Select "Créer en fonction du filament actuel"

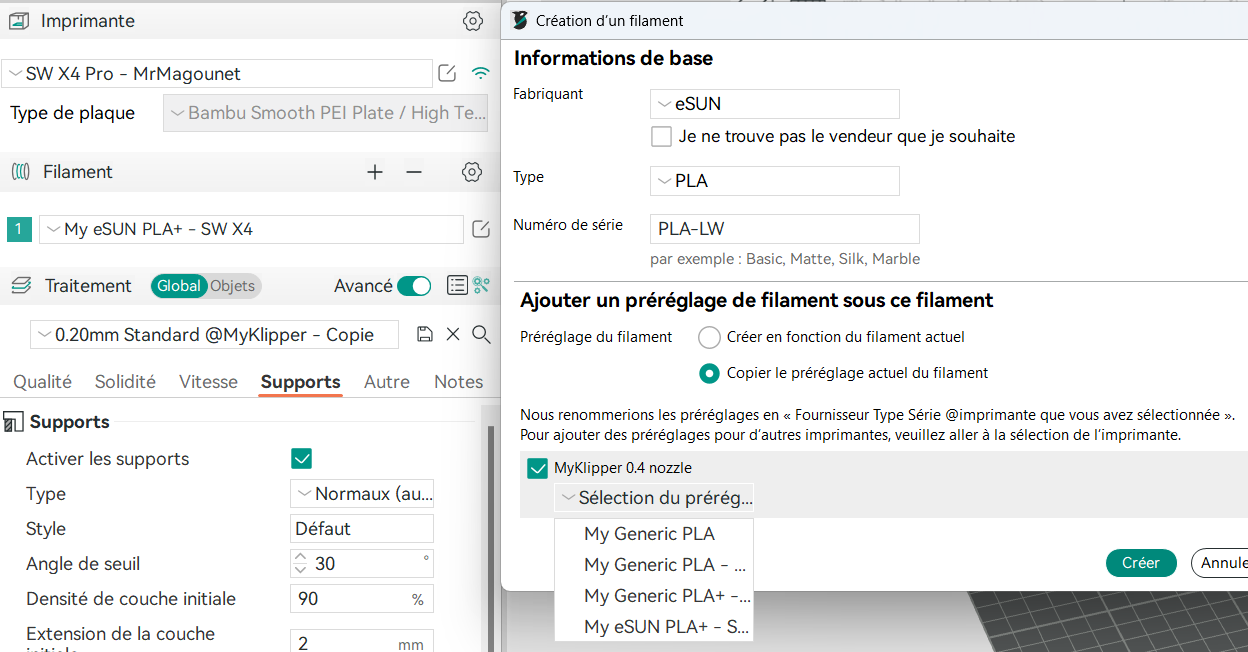[709, 337]
